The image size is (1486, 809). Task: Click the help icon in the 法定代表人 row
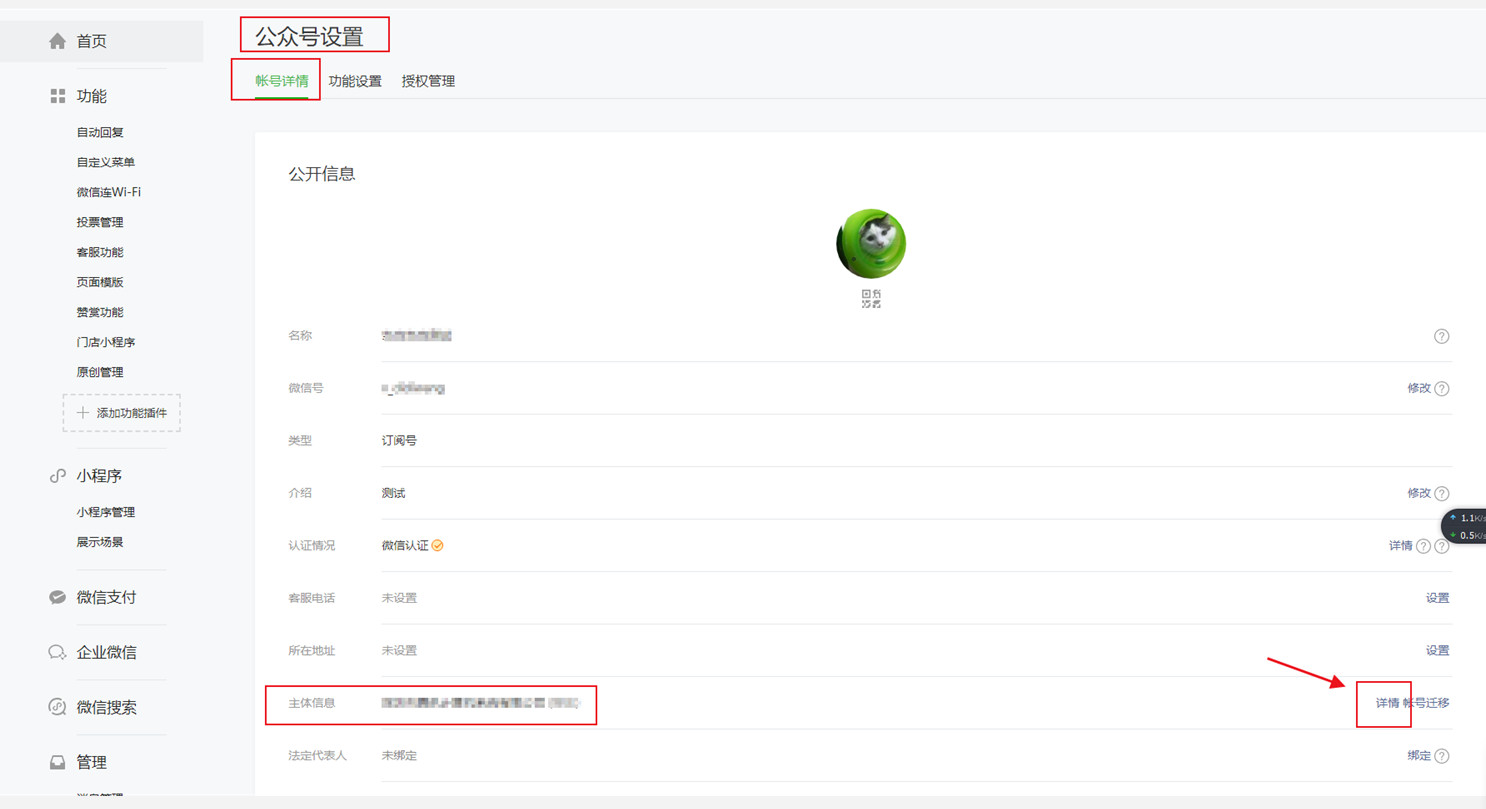(x=1441, y=756)
